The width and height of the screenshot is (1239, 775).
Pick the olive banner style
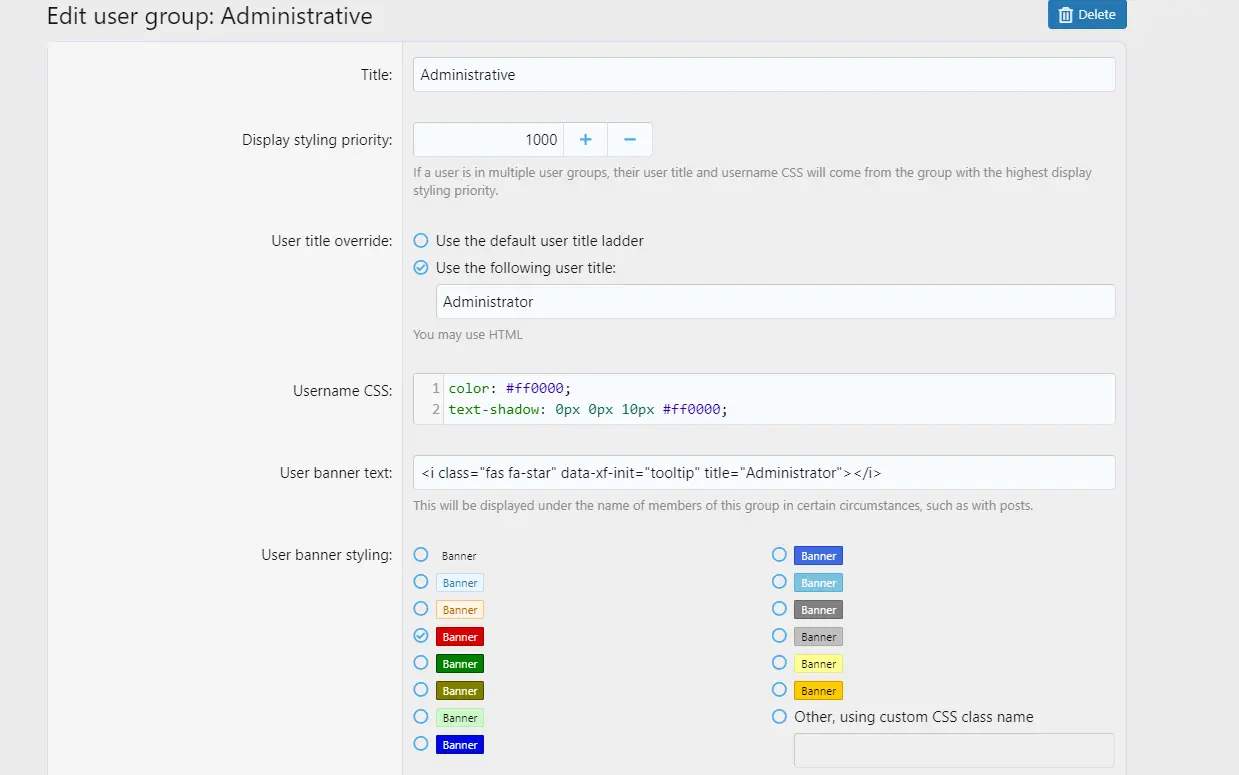(x=421, y=690)
